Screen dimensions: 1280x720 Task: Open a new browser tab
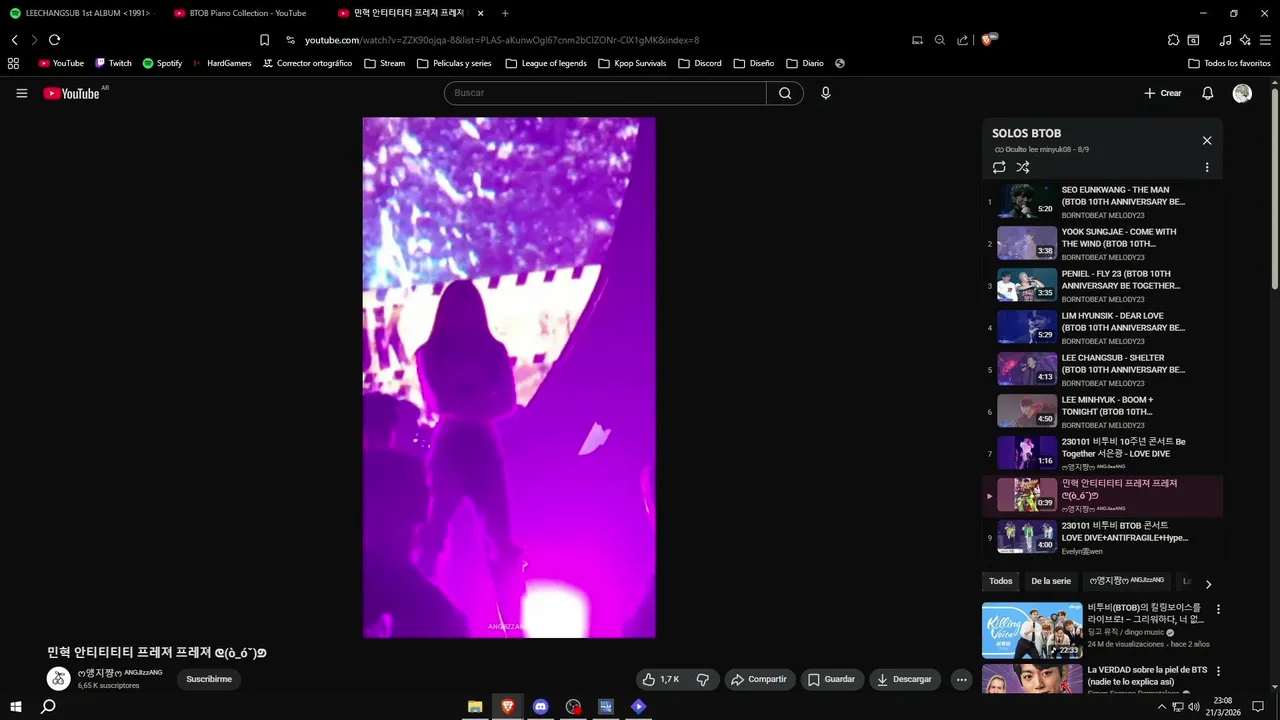coord(505,13)
